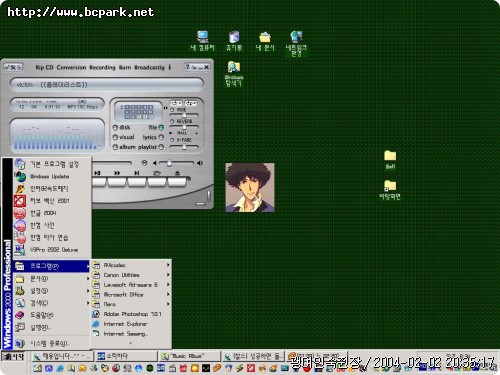Click the loud speaker icon right of volume
The height and width of the screenshot is (375, 500).
(200, 163)
